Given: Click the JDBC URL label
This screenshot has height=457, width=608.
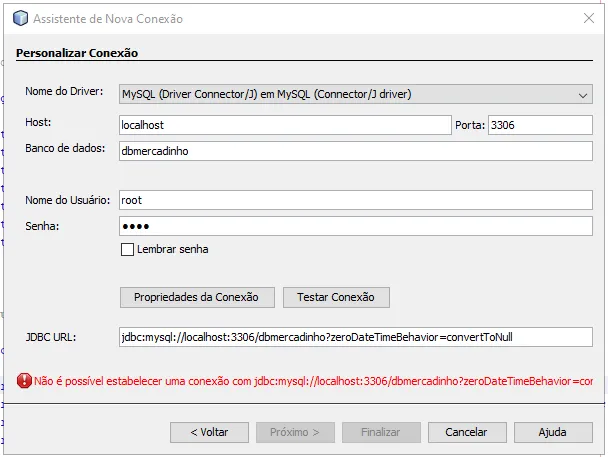Looking at the screenshot, I should (51, 337).
